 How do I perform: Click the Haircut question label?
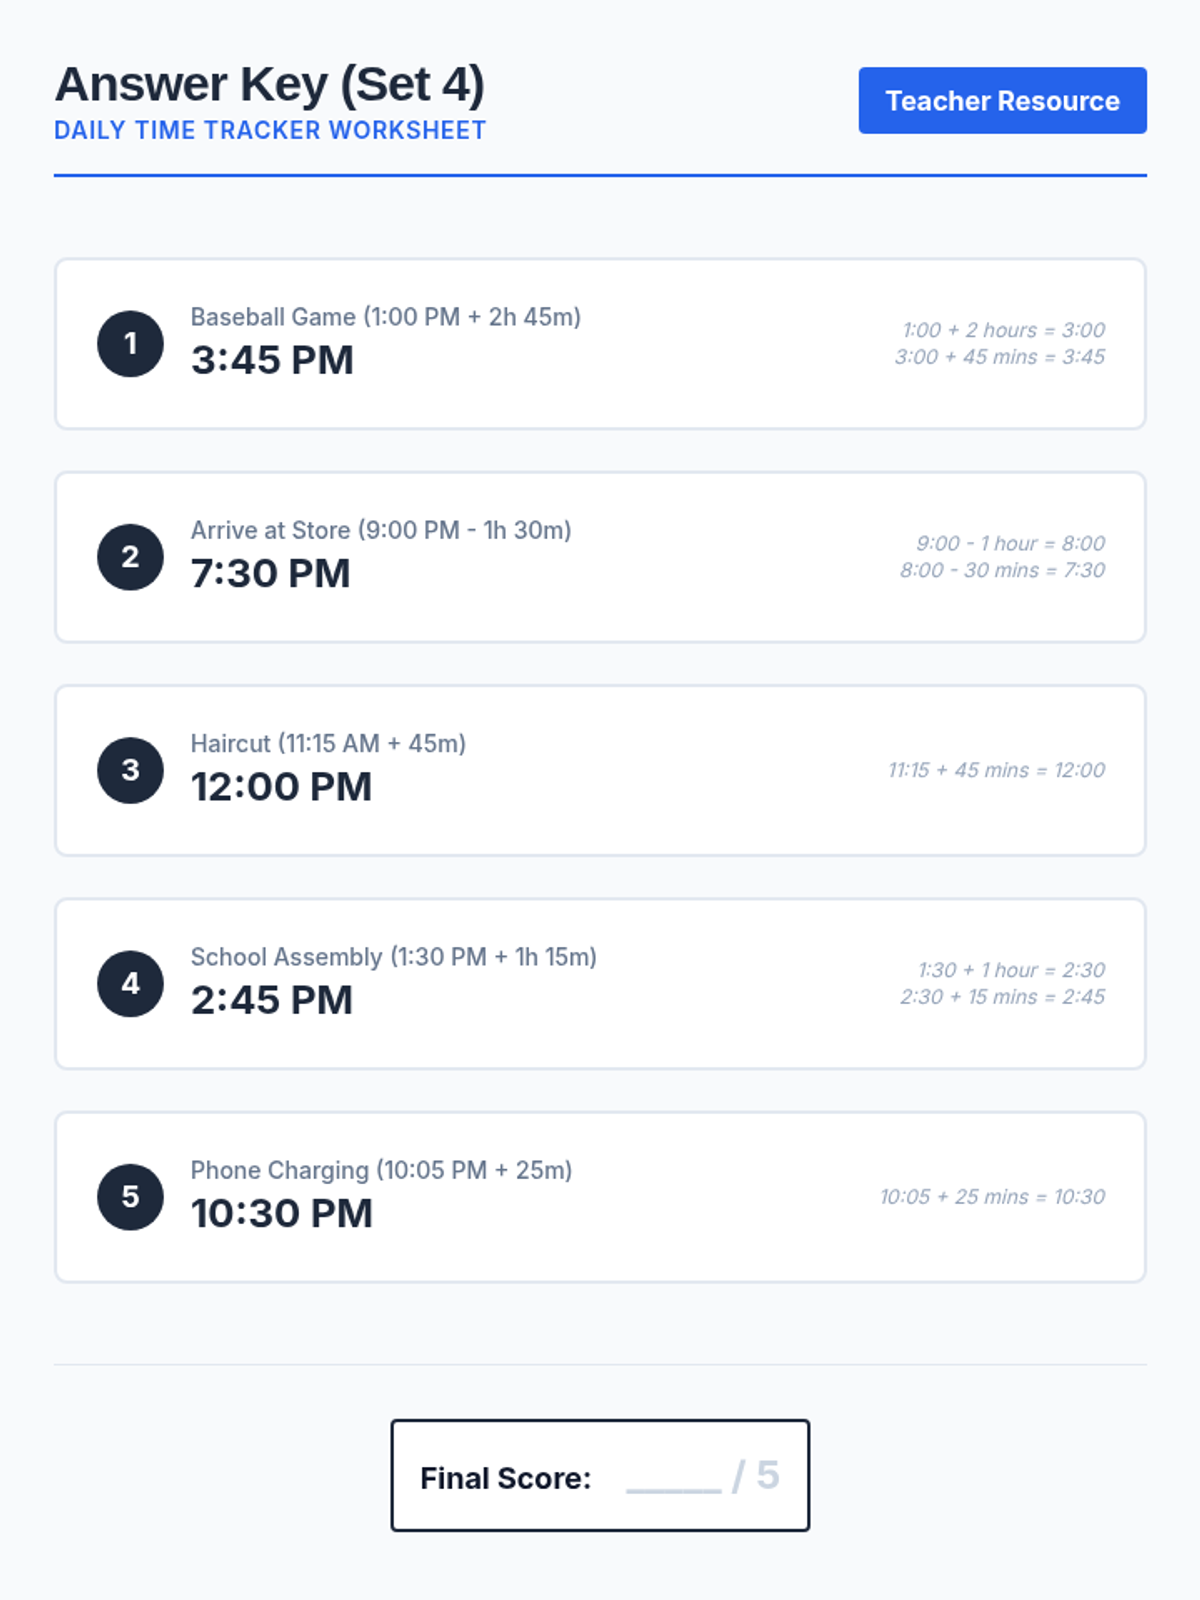328,743
